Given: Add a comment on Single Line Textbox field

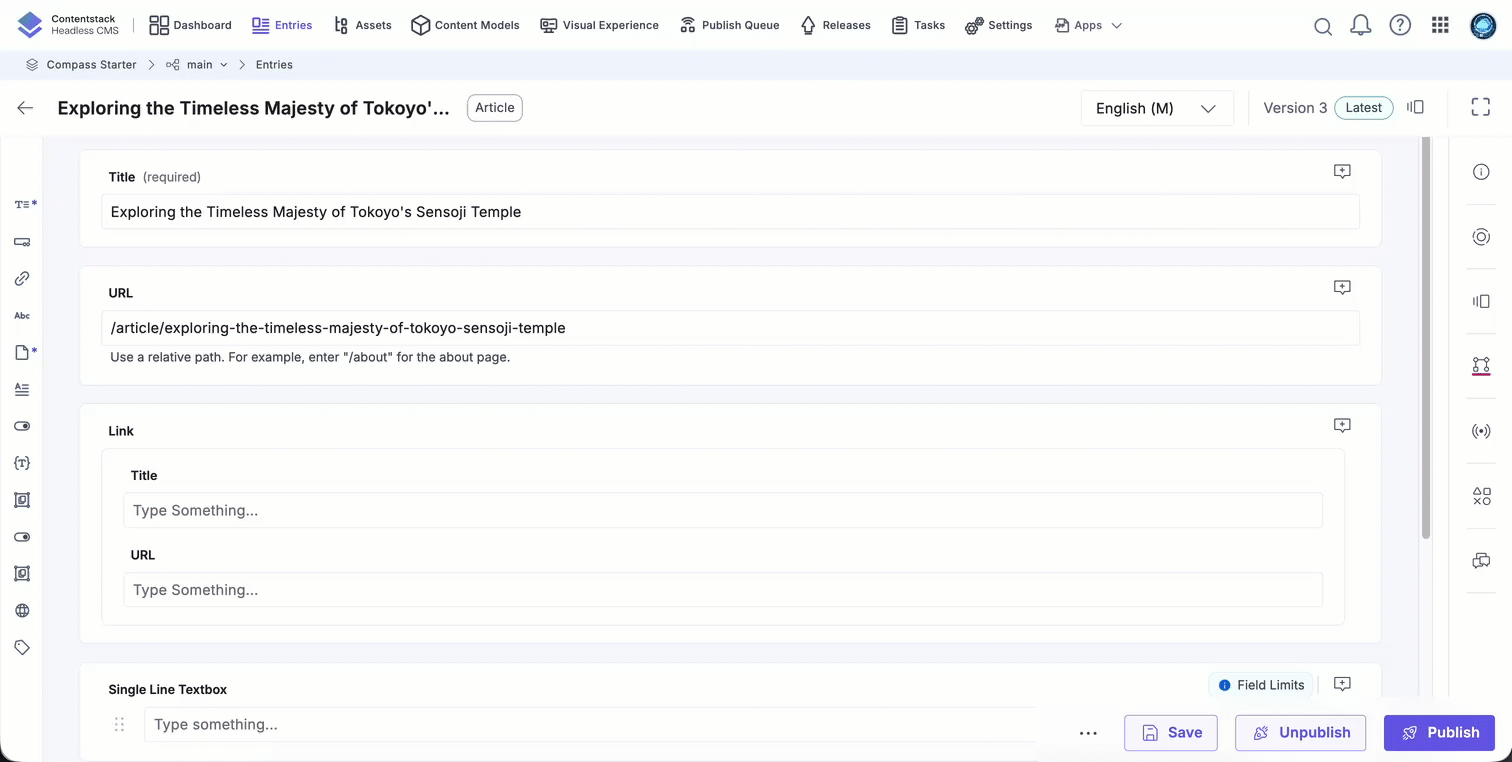Looking at the screenshot, I should pos(1342,685).
